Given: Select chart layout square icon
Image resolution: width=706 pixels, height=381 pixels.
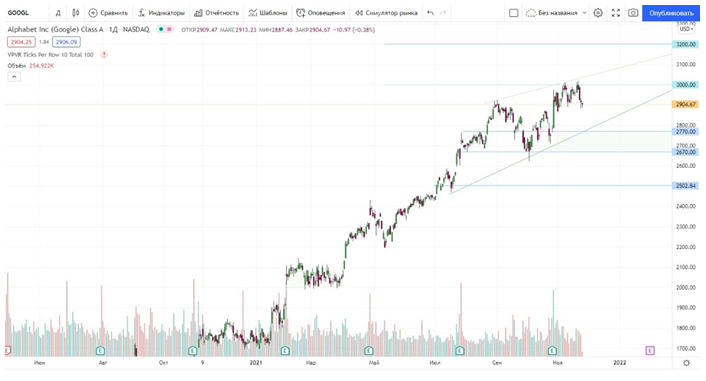Looking at the screenshot, I should 513,13.
